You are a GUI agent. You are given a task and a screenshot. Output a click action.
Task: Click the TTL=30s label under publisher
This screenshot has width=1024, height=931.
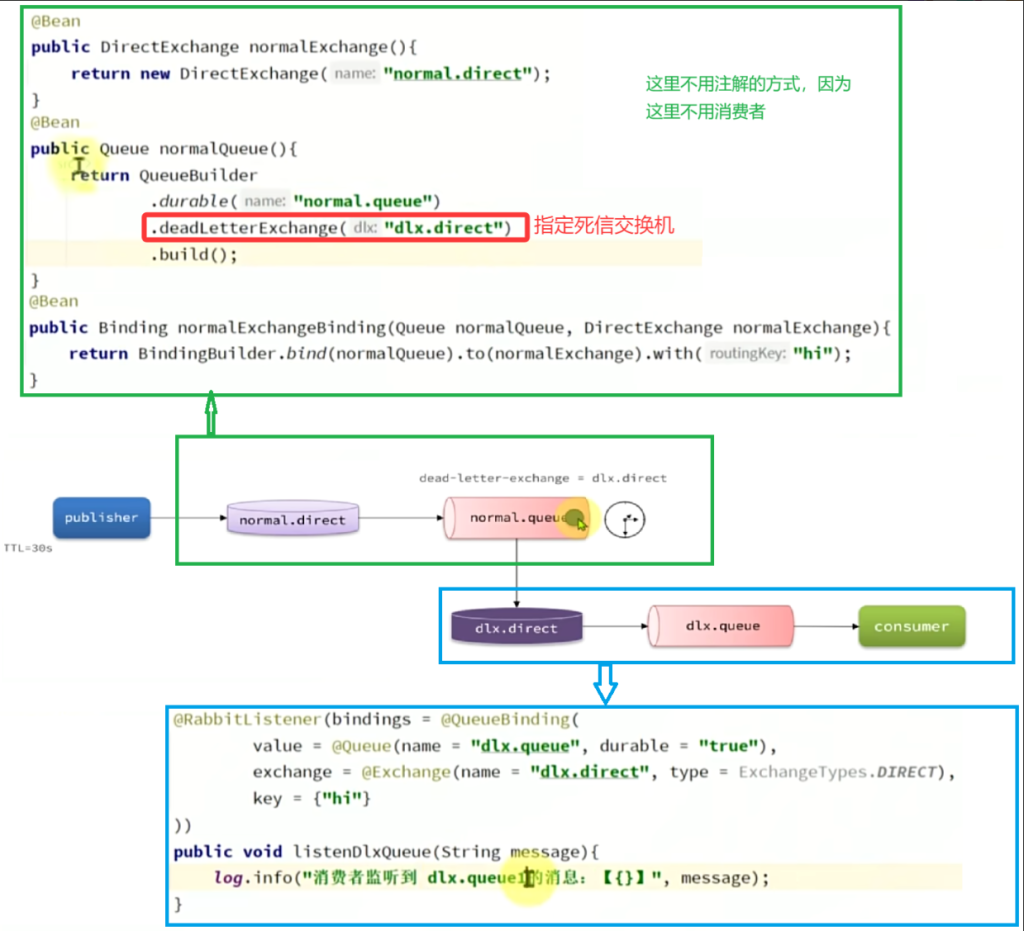click(27, 548)
